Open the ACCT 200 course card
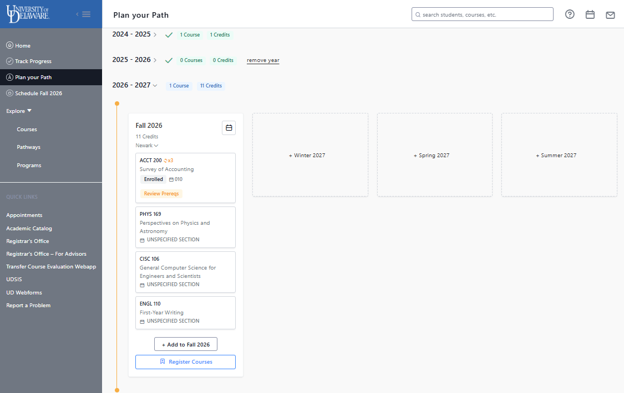624x393 pixels. pos(185,178)
